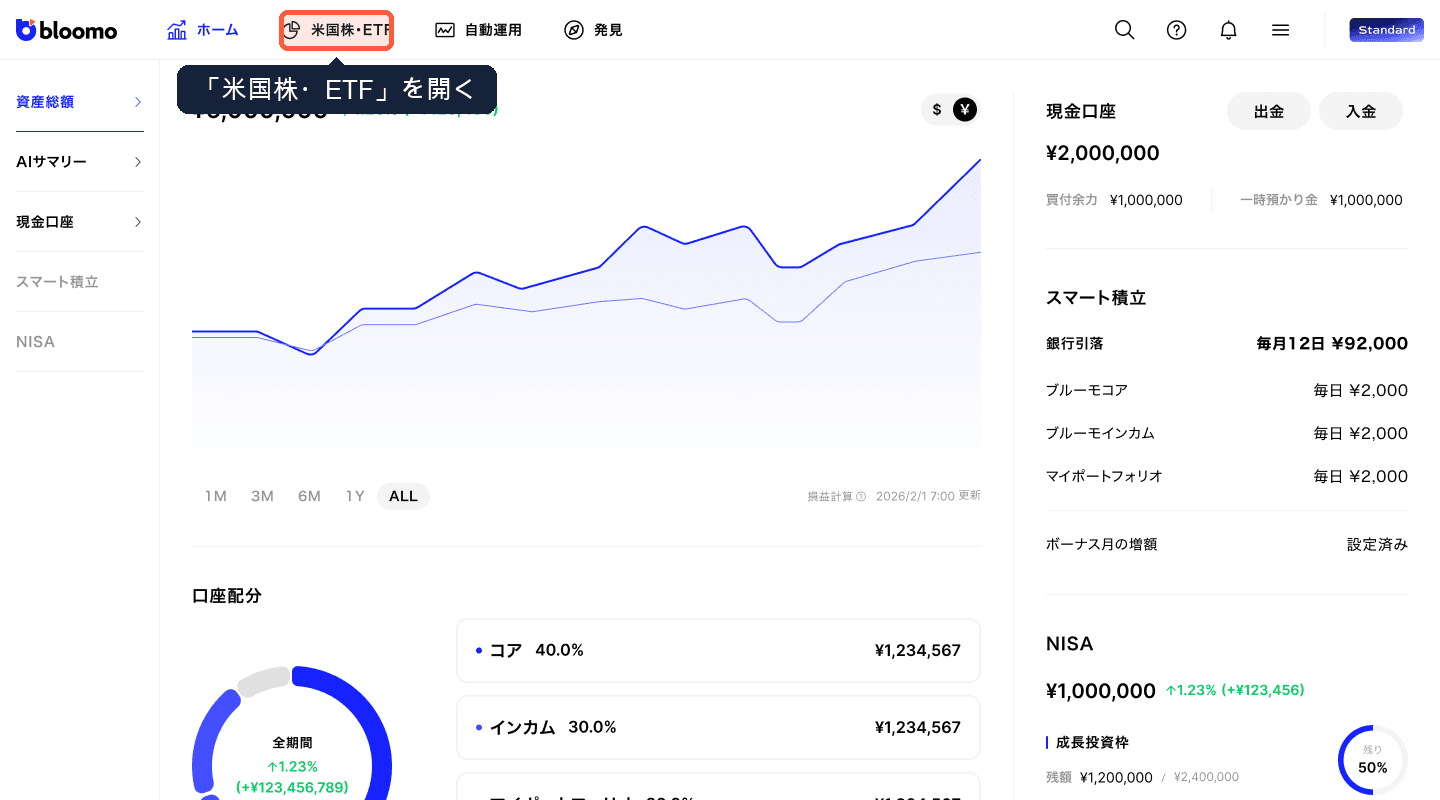Screen dimensions: 1440x800
Task: Open the 発見 tab
Action: pyautogui.click(x=593, y=30)
